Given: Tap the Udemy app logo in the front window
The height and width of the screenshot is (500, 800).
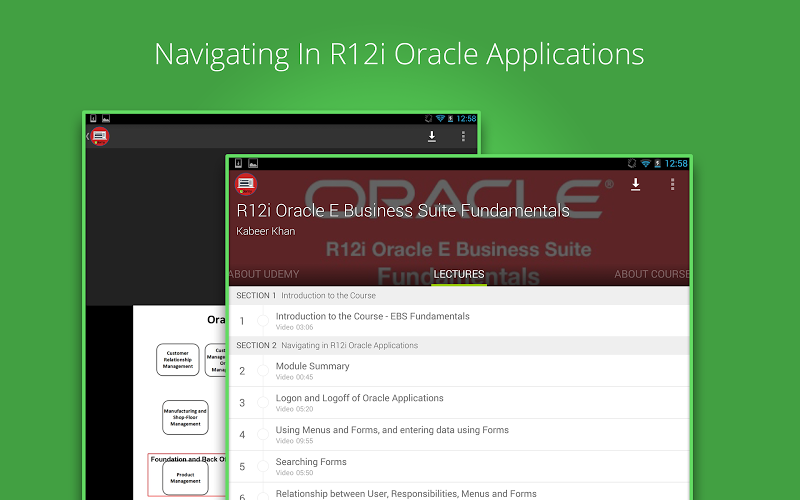Looking at the screenshot, I should (x=246, y=184).
